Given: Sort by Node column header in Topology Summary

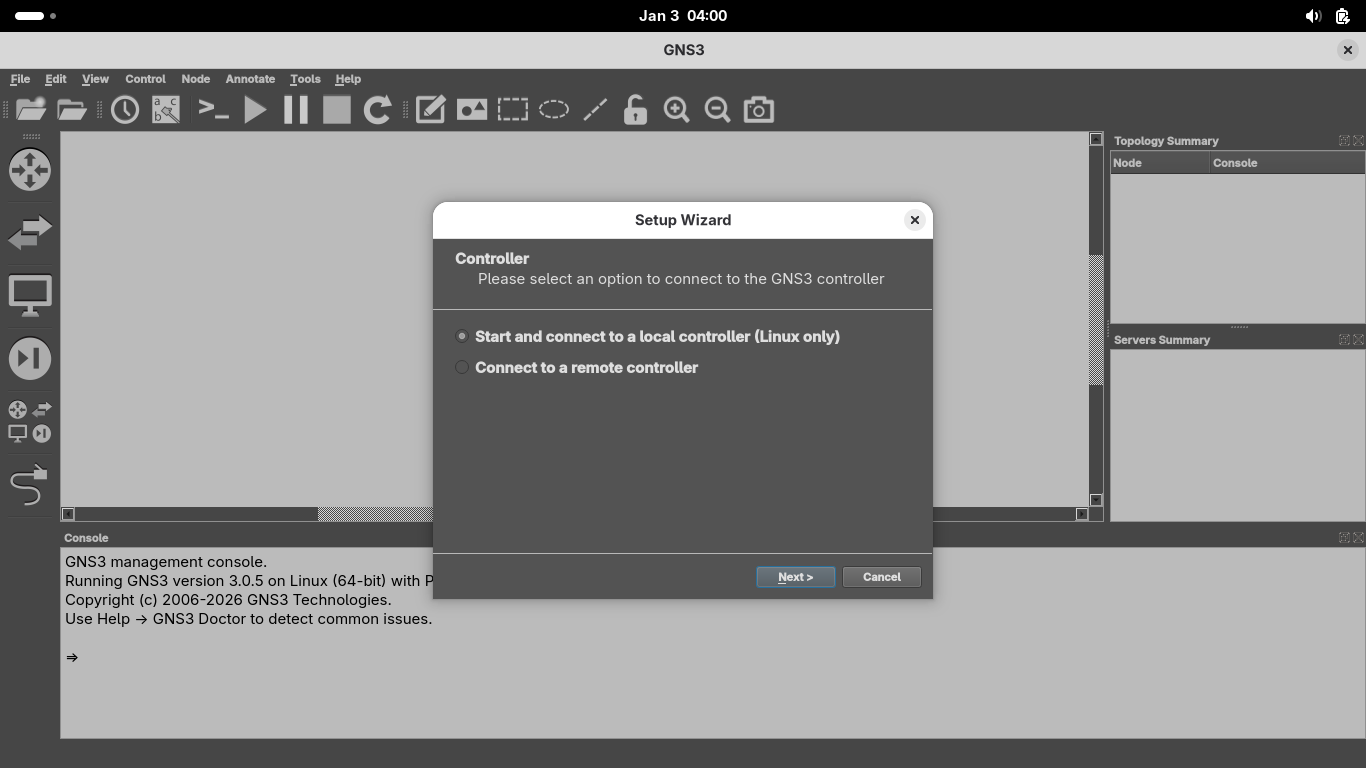Looking at the screenshot, I should click(1159, 163).
